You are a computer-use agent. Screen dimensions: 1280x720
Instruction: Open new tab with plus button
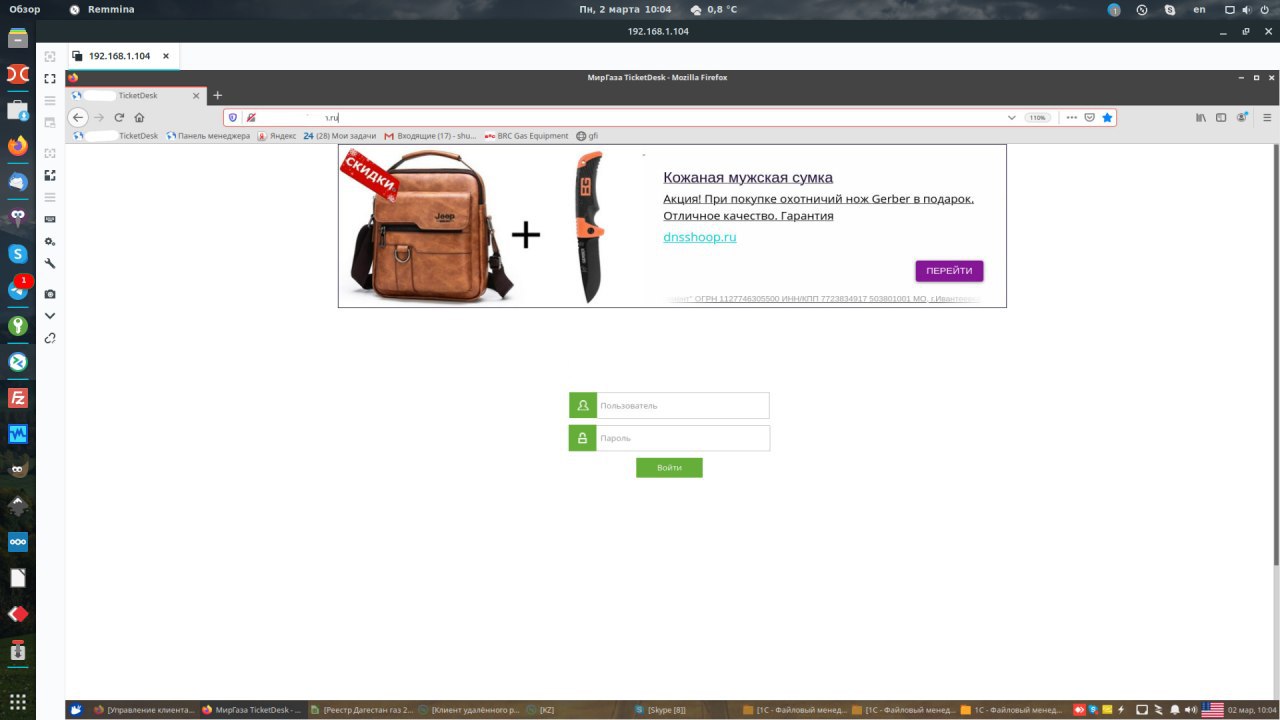pos(217,95)
